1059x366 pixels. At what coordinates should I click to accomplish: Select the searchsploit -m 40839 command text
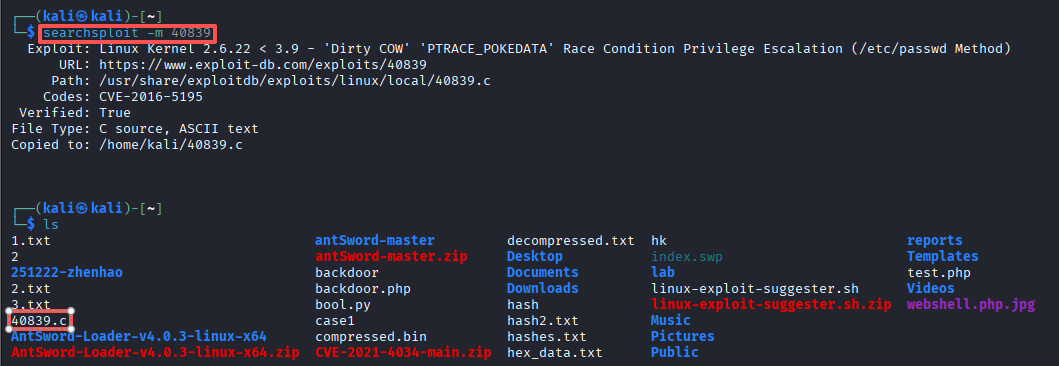click(128, 32)
